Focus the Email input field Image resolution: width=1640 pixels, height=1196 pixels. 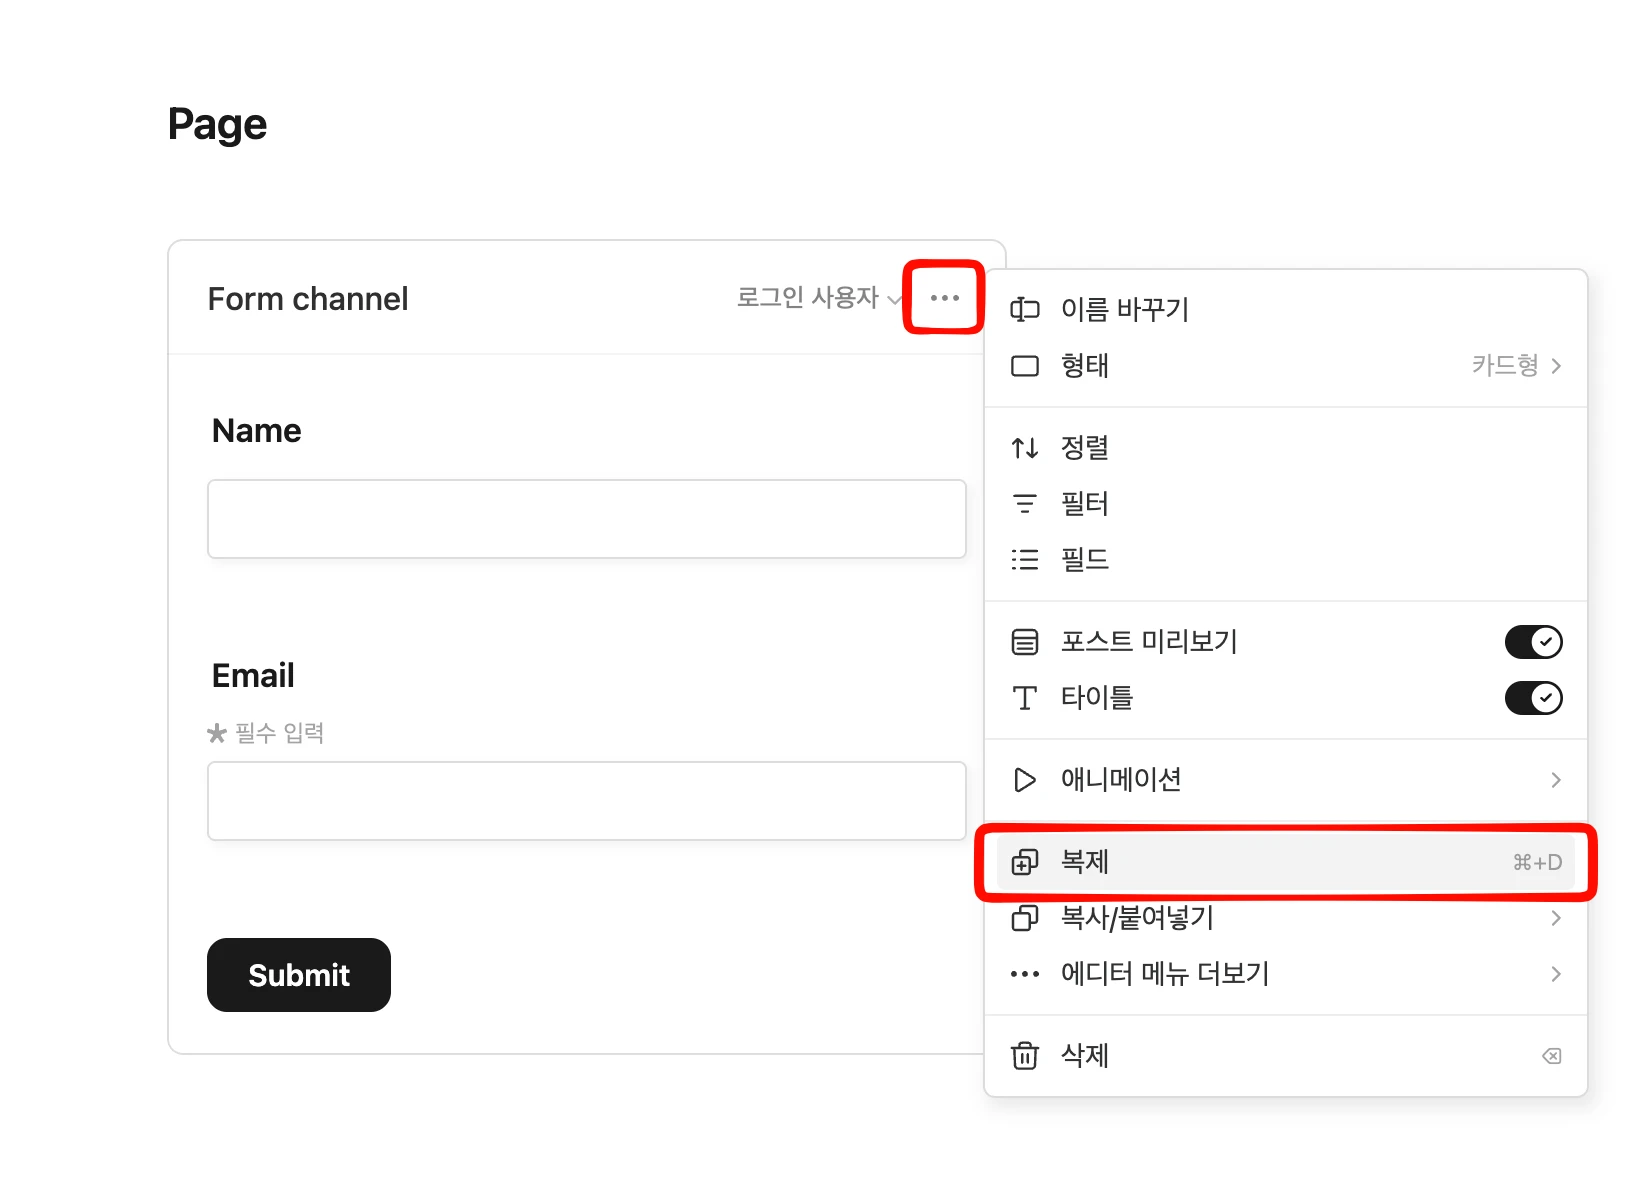tap(586, 801)
